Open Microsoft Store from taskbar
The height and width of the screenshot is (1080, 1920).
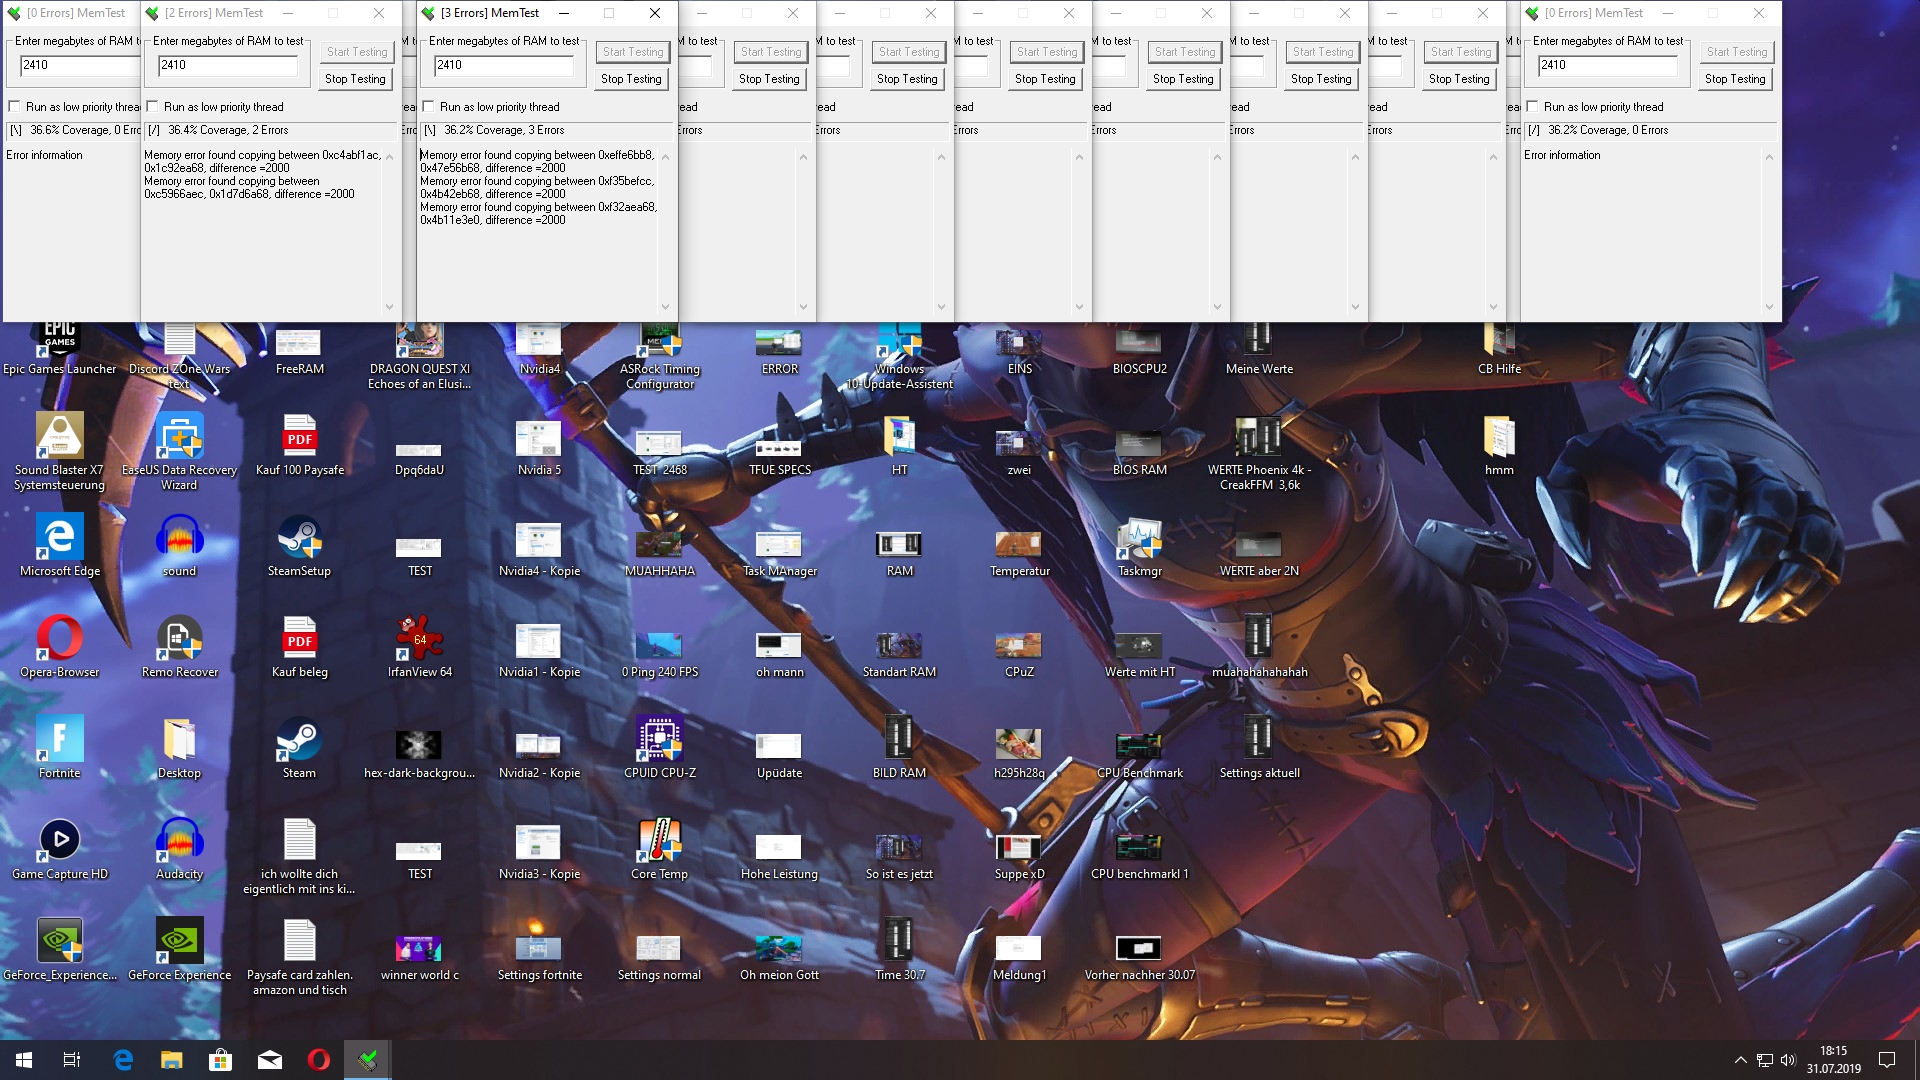pos(220,1060)
